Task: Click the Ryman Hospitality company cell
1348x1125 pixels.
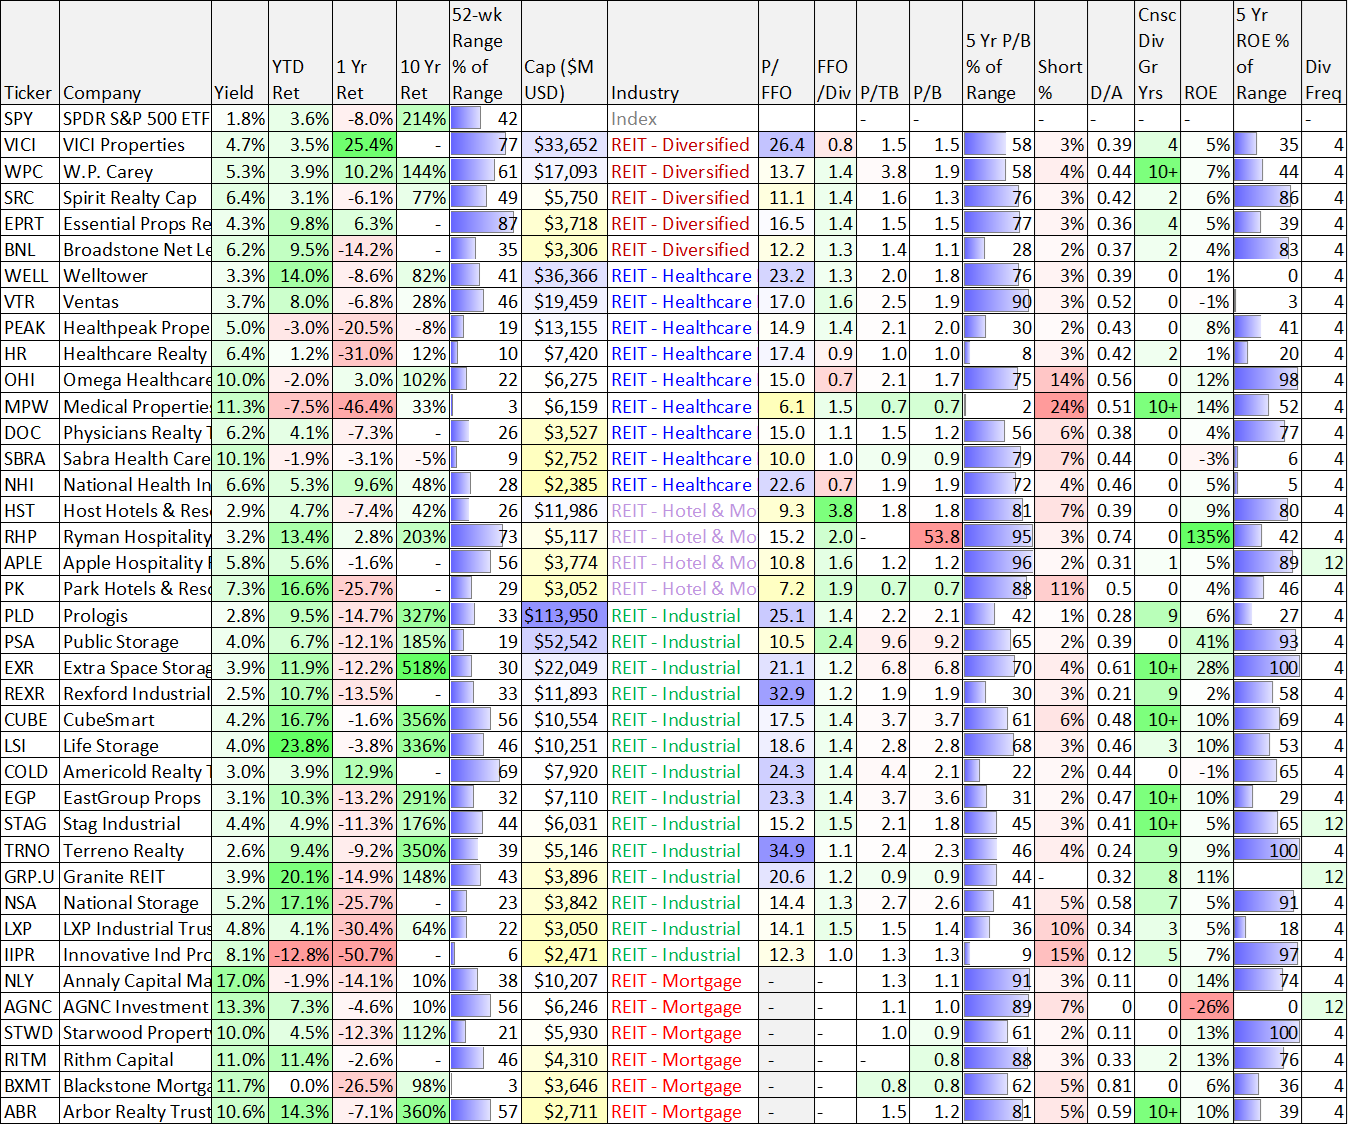Action: pyautogui.click(x=135, y=536)
